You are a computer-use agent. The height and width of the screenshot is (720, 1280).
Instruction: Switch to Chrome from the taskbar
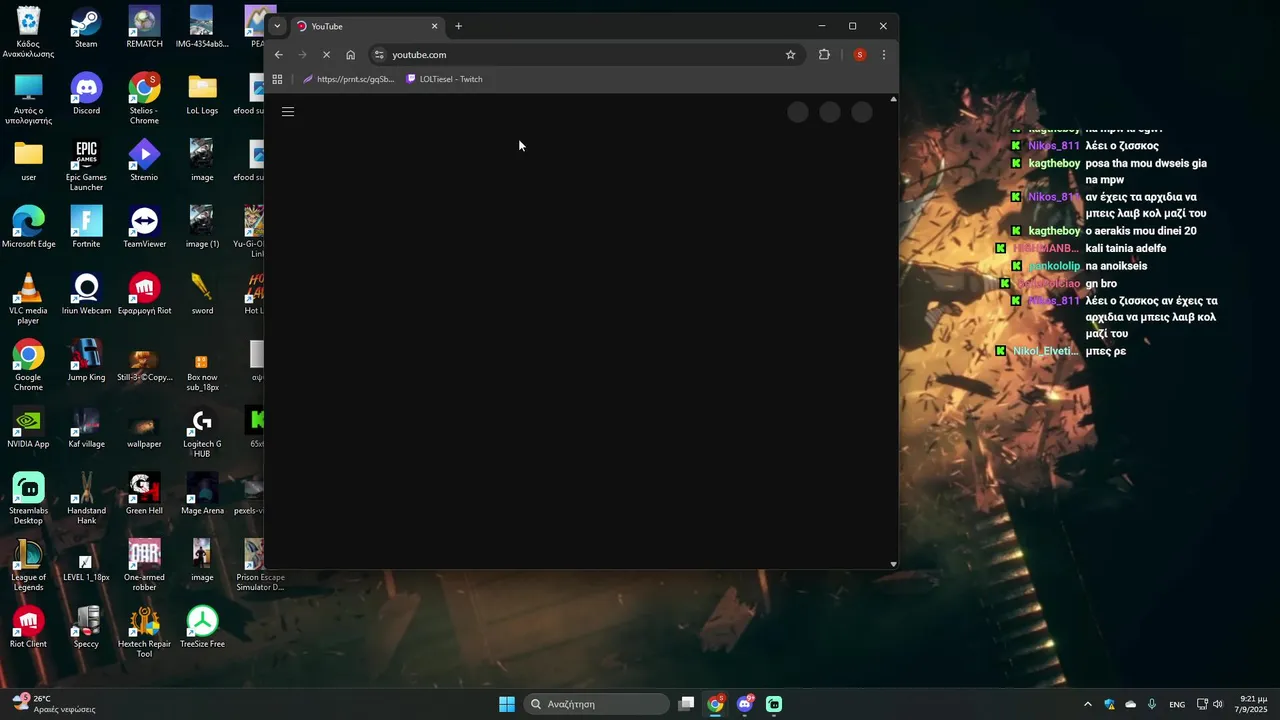tap(715, 704)
